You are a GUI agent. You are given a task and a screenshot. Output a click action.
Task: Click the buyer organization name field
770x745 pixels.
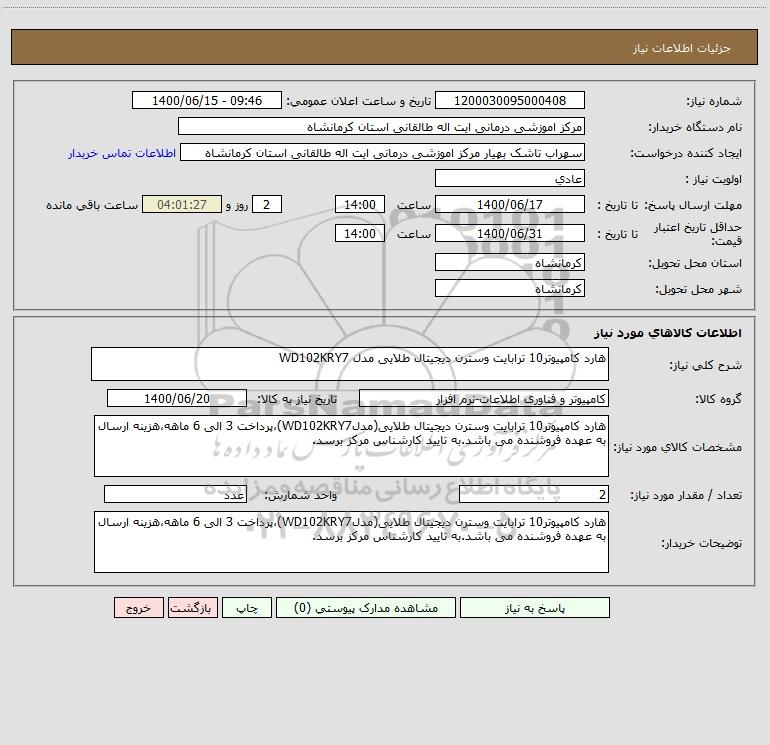click(x=381, y=126)
